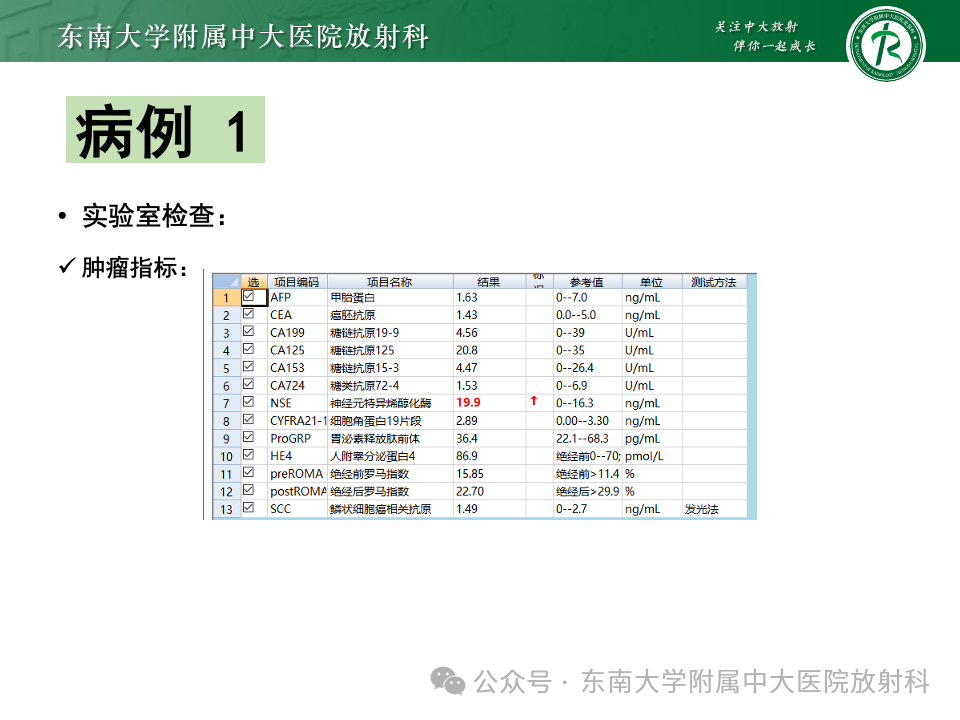Click the CEA item code cell
The width and height of the screenshot is (960, 720).
coord(297,315)
